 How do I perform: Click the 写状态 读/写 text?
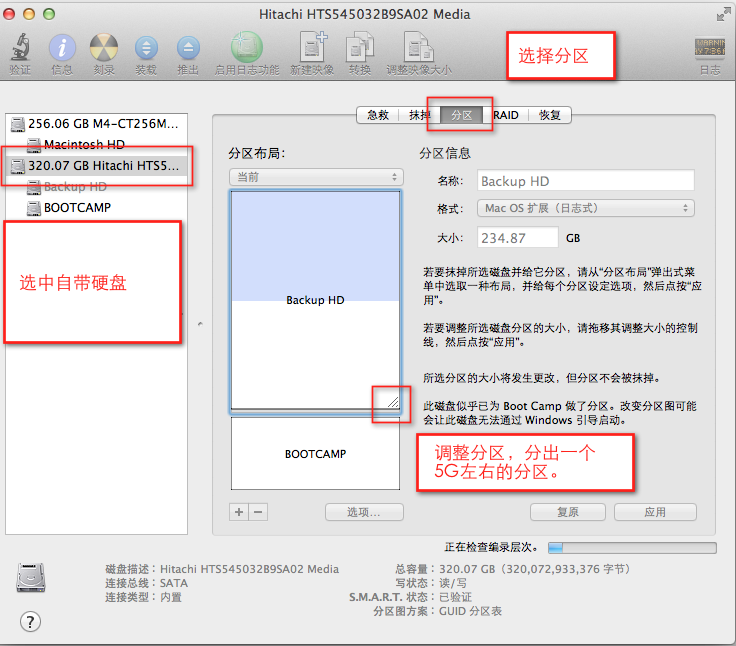click(431, 583)
